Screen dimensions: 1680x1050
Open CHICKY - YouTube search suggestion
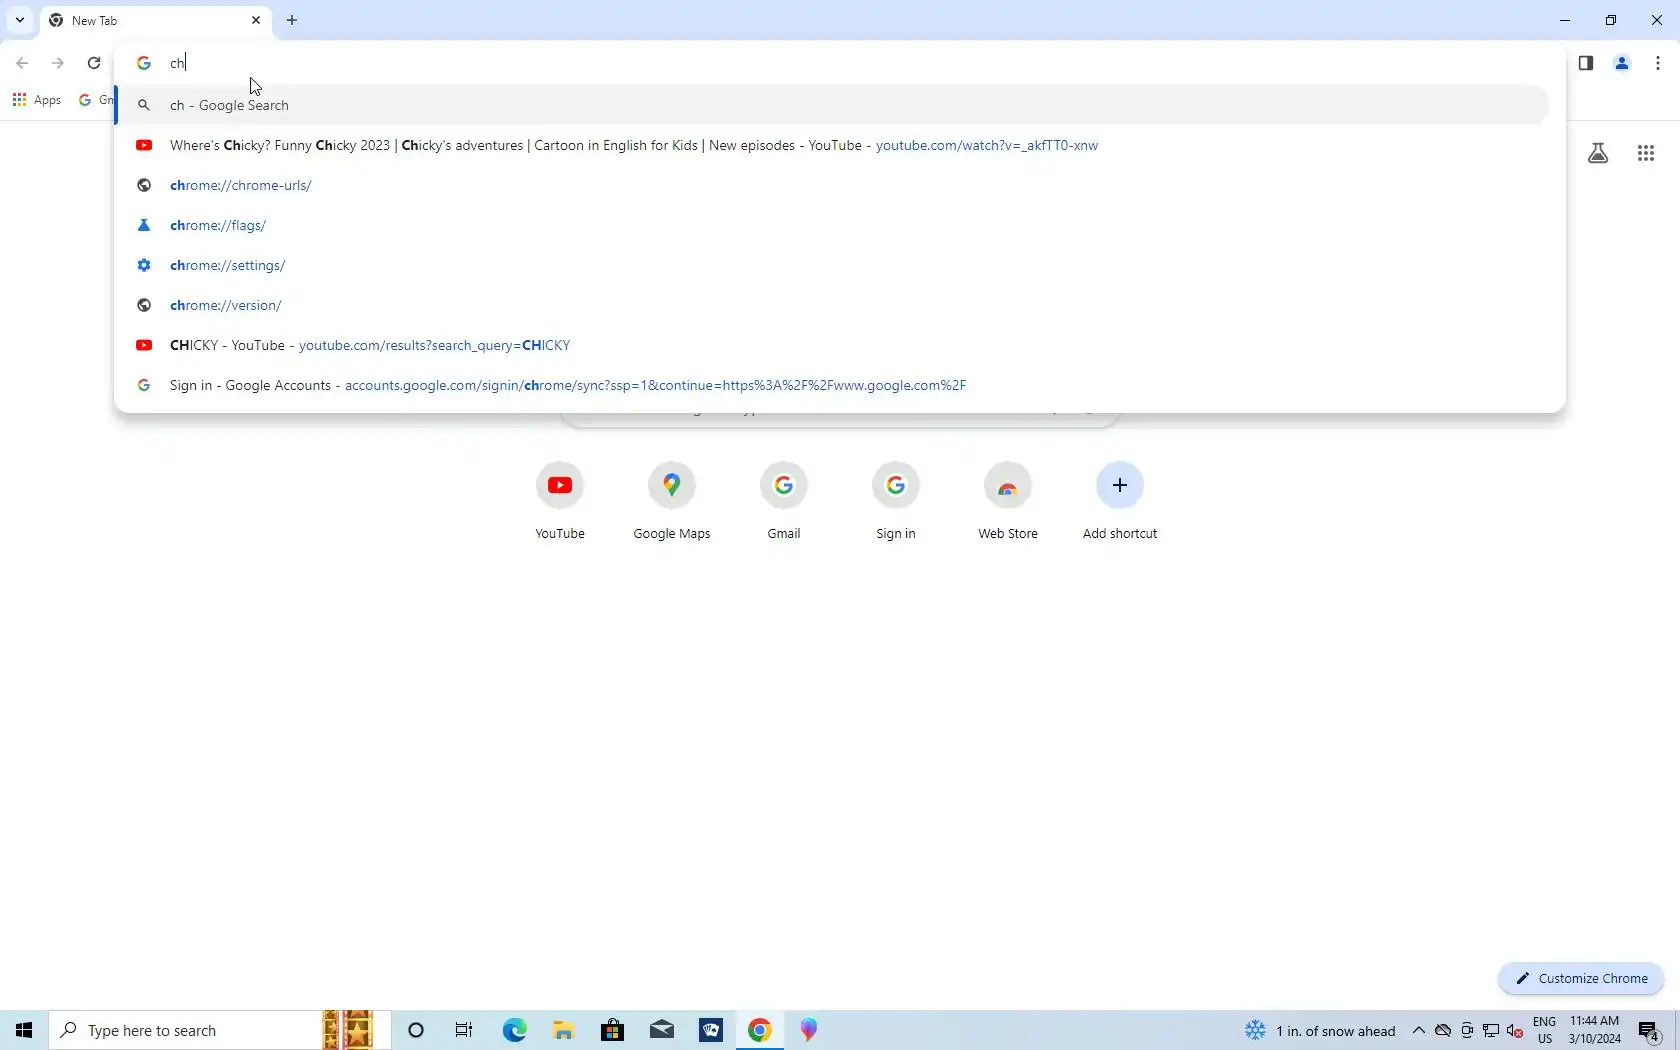[x=833, y=345]
